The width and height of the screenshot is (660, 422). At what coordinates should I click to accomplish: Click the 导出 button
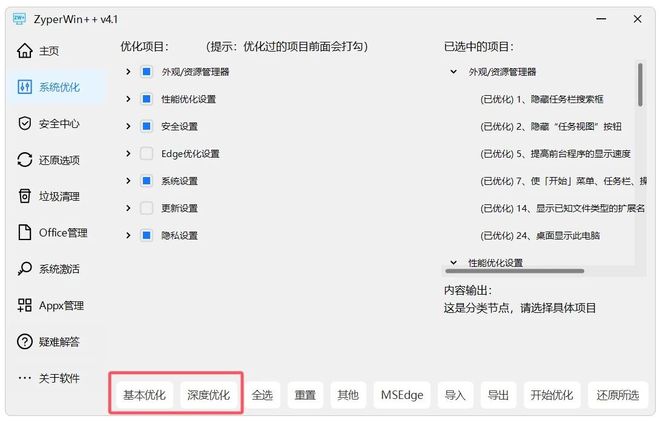click(x=498, y=395)
